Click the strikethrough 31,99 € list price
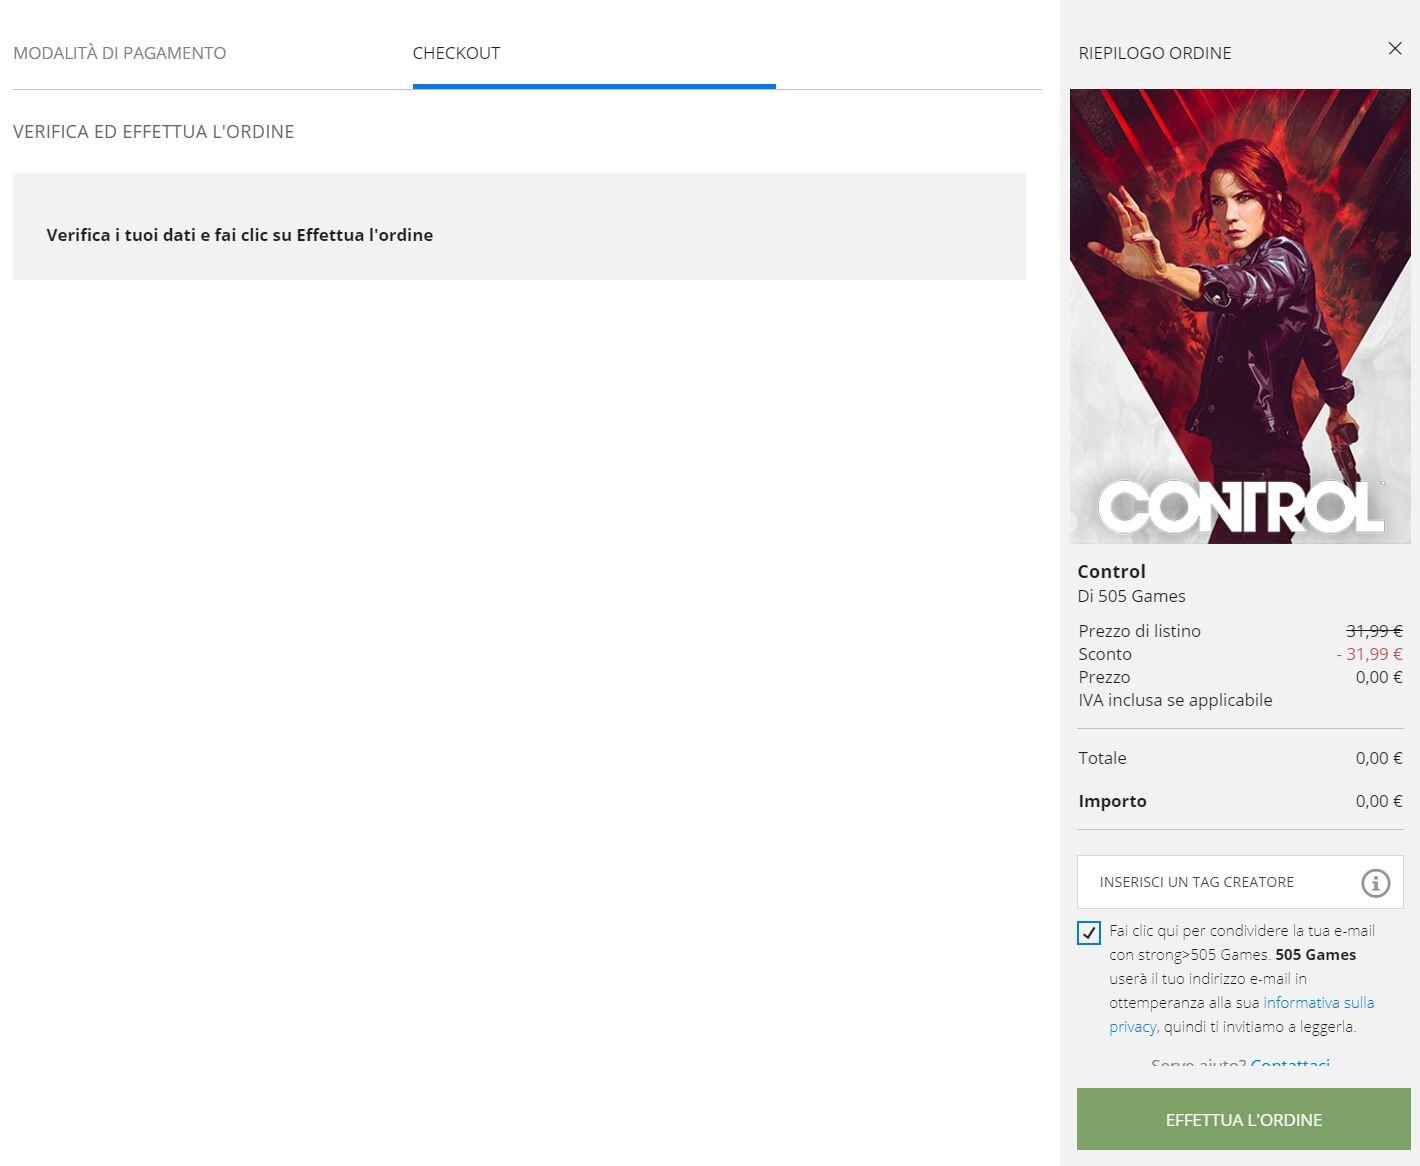 (1374, 631)
